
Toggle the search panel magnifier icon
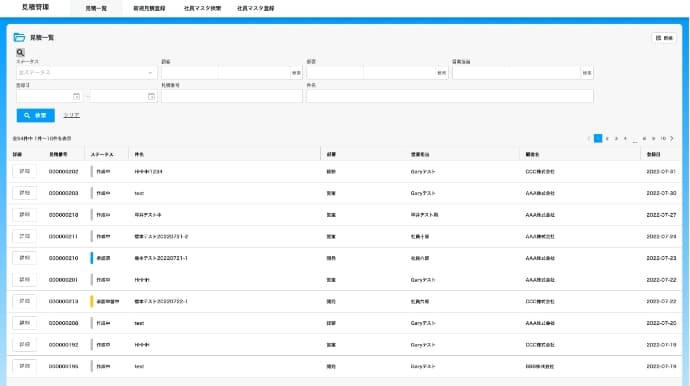(20, 52)
